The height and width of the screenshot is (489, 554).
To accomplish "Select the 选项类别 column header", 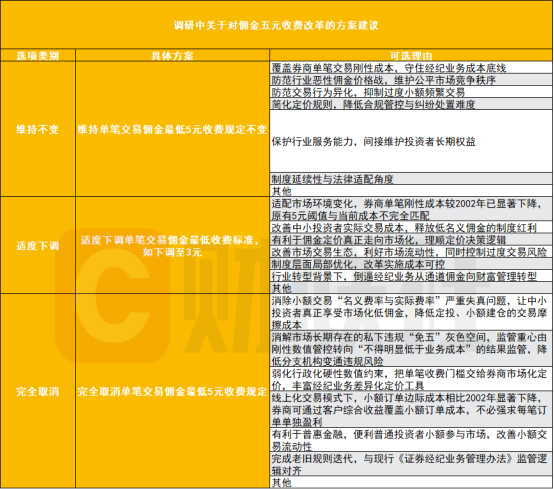I will point(38,55).
